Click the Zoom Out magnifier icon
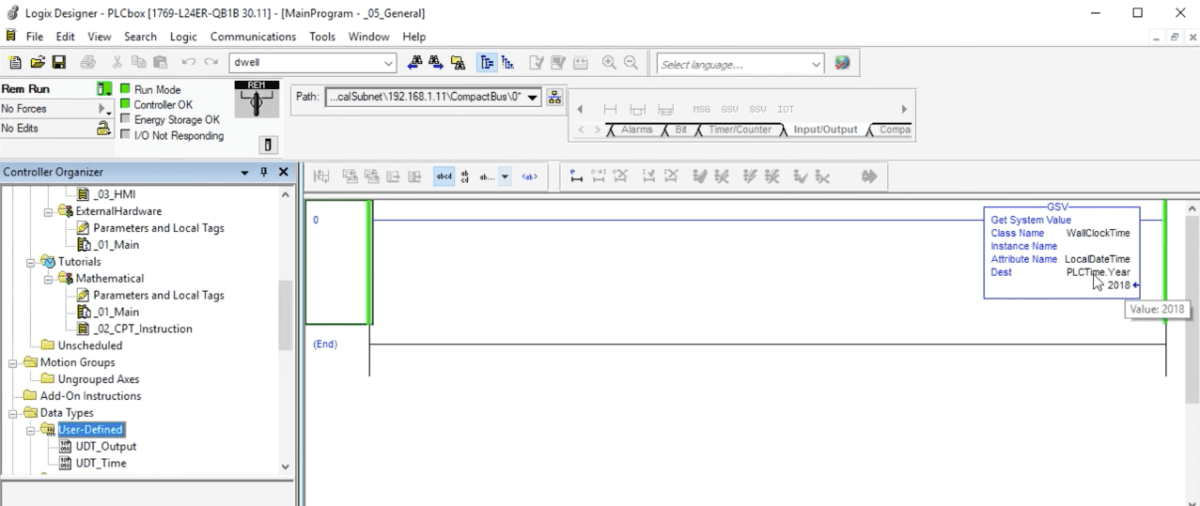The image size is (1200, 506). (631, 63)
